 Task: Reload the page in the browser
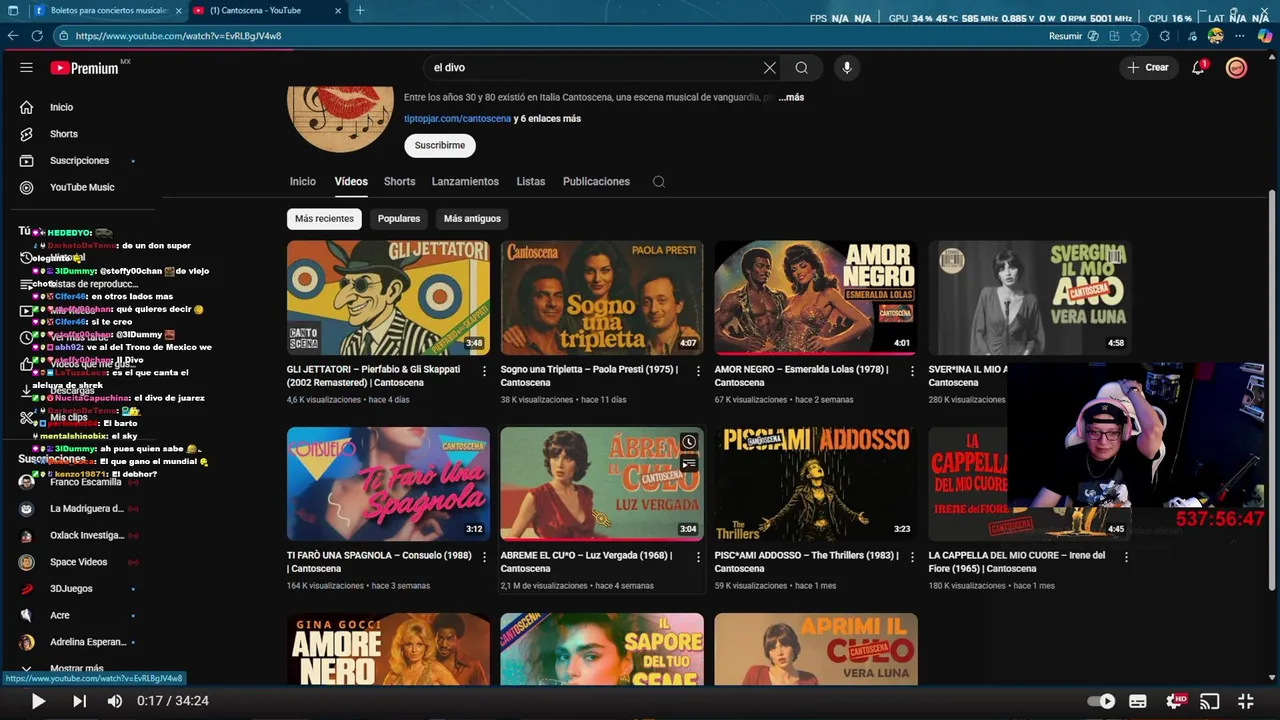click(x=37, y=36)
